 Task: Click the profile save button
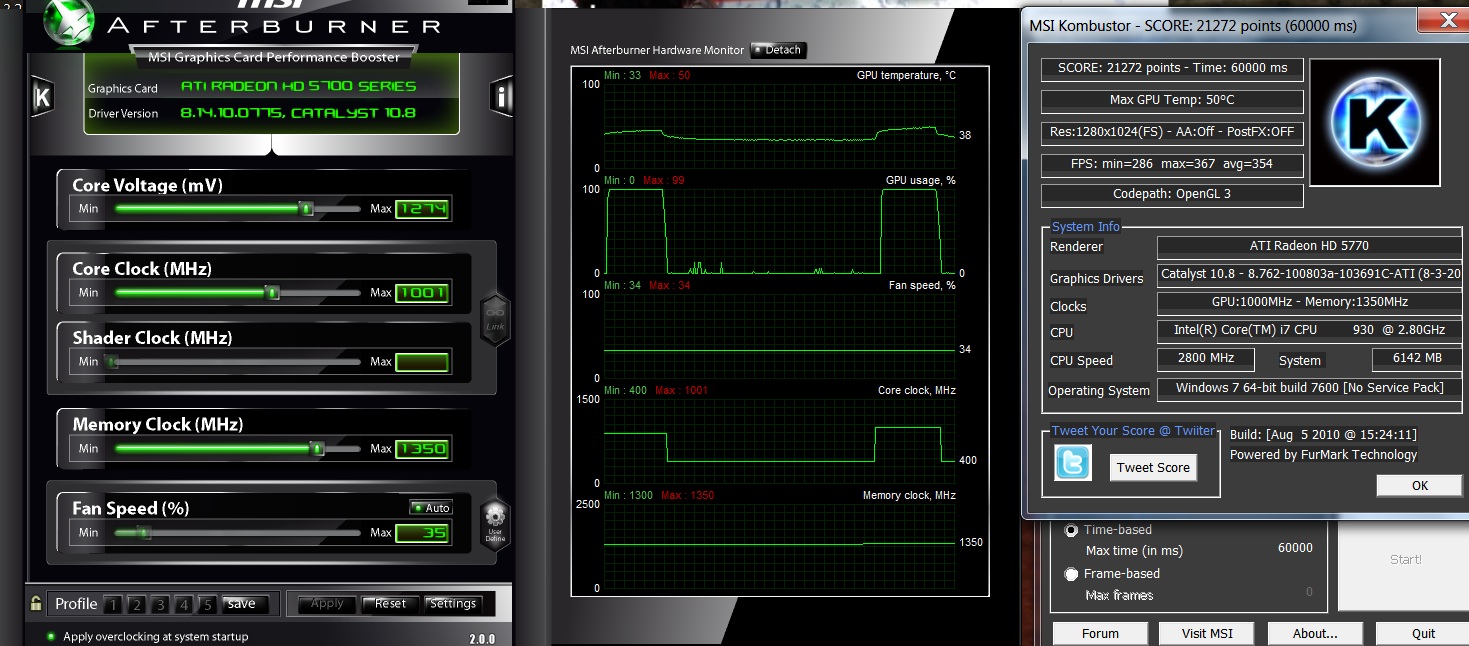pyautogui.click(x=245, y=604)
